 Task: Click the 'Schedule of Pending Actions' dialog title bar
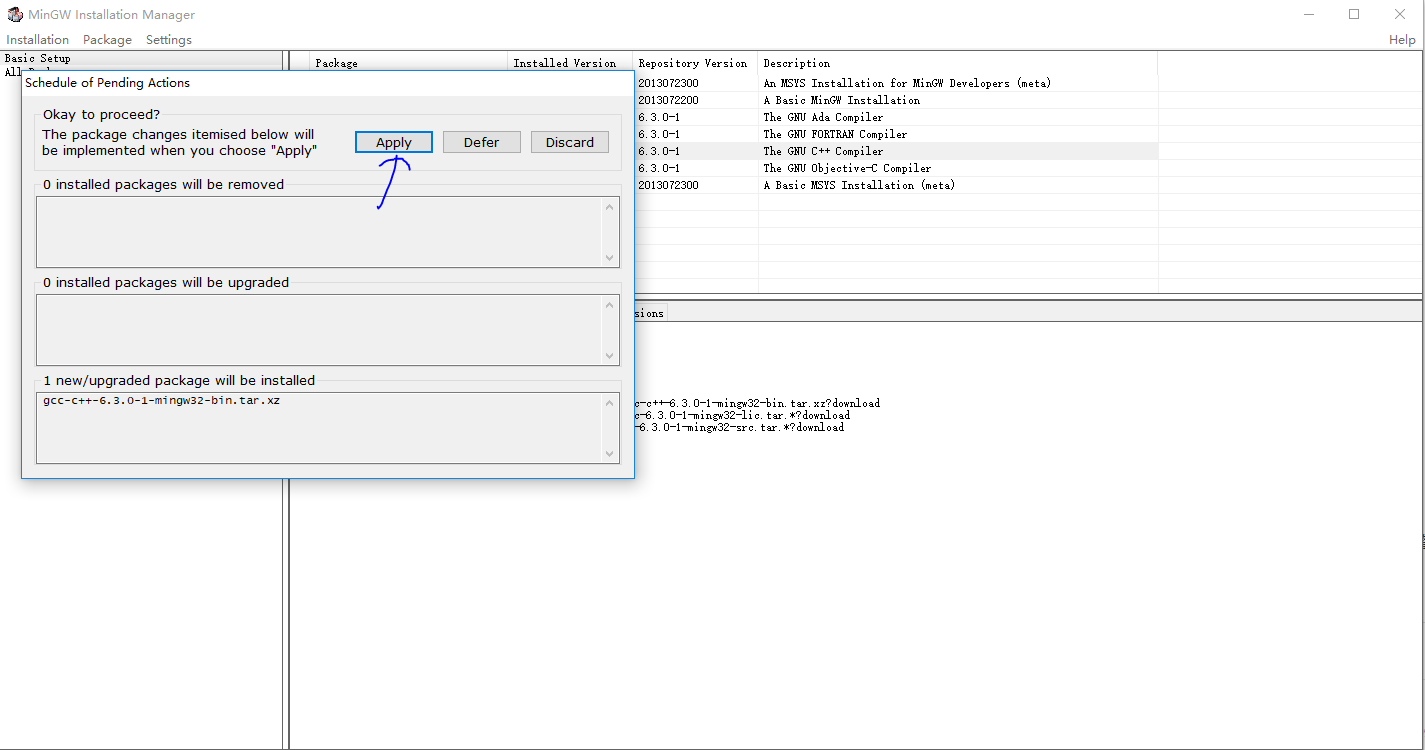[328, 83]
